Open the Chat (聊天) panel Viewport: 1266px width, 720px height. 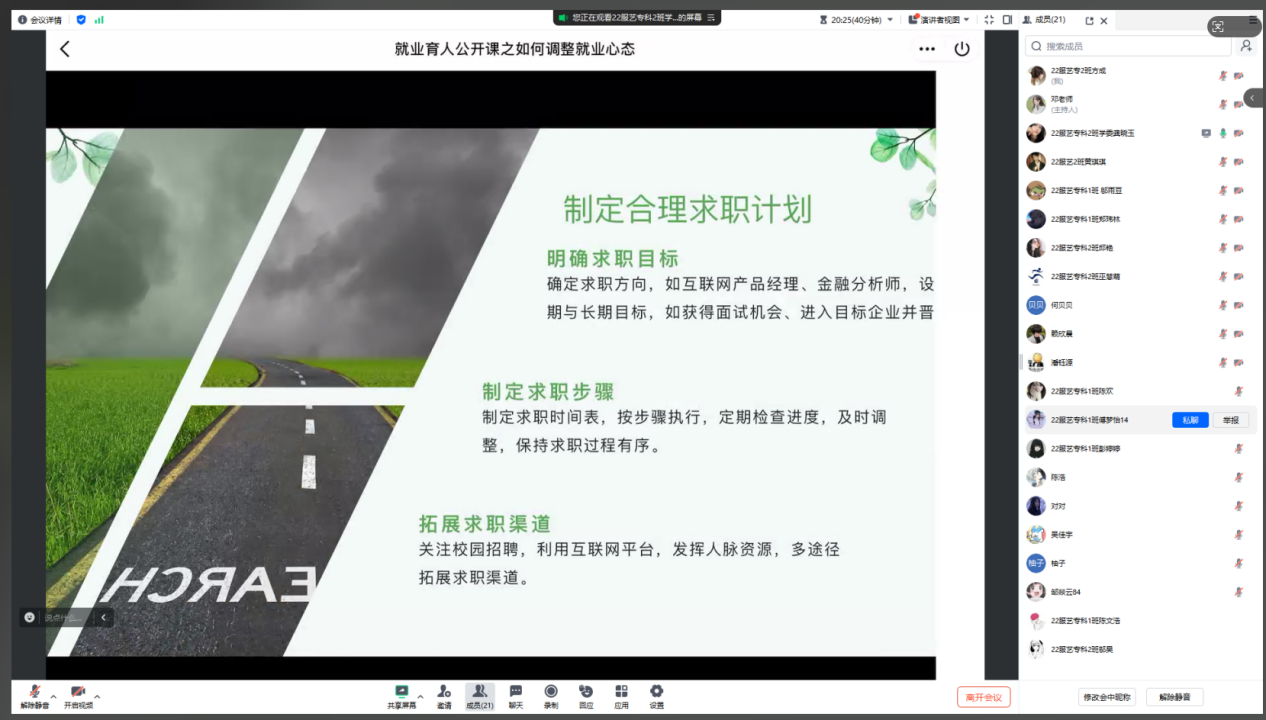516,691
